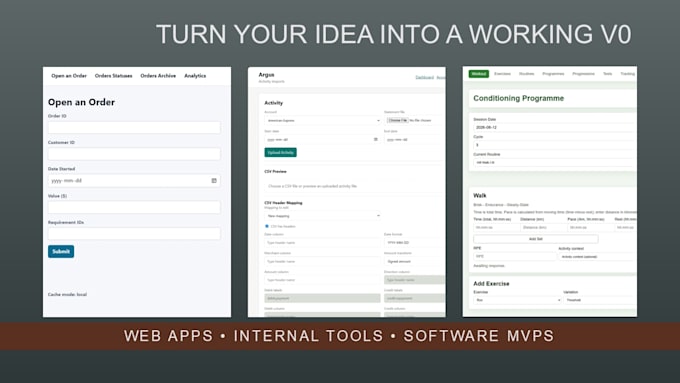
Task: Open the Dashboard link in Argus
Action: point(425,77)
